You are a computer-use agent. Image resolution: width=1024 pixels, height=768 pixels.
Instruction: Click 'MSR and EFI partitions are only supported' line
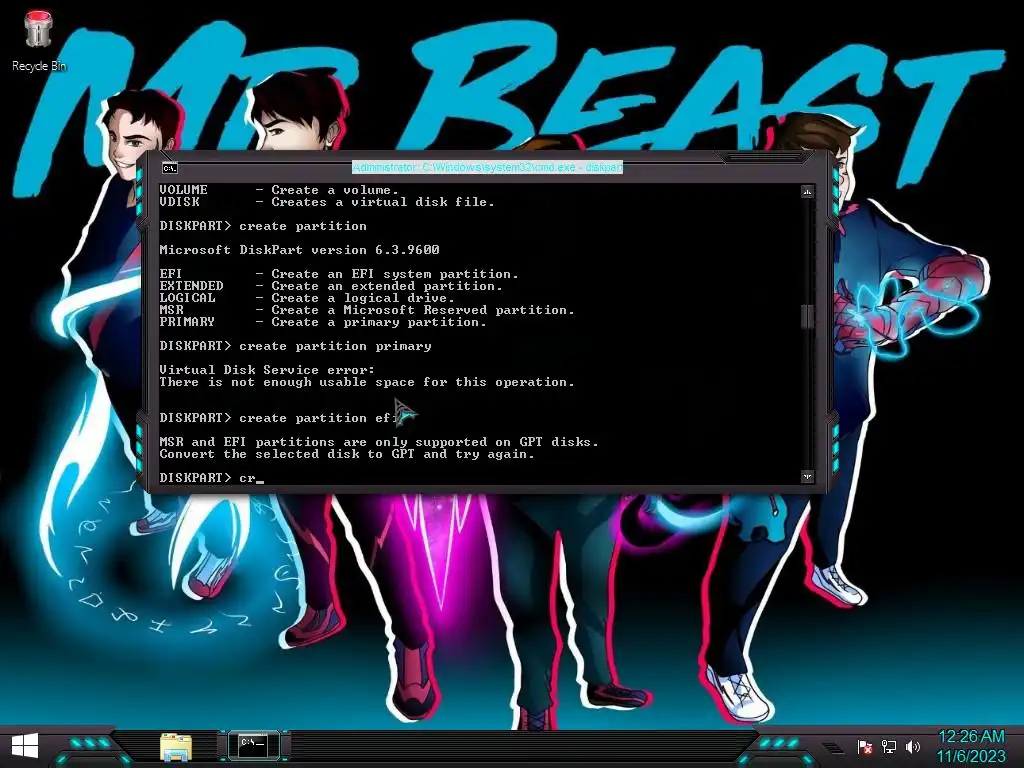point(379,442)
